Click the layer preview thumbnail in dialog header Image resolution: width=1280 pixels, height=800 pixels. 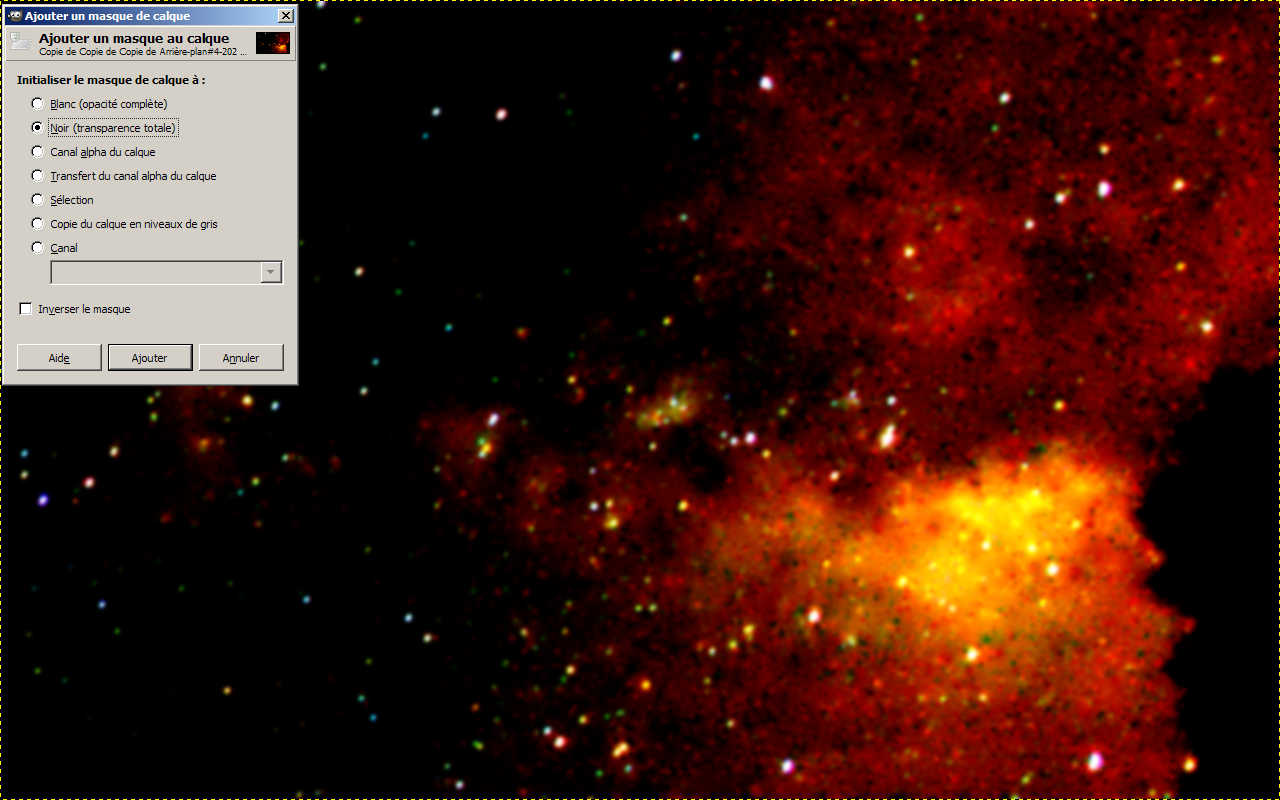272,43
